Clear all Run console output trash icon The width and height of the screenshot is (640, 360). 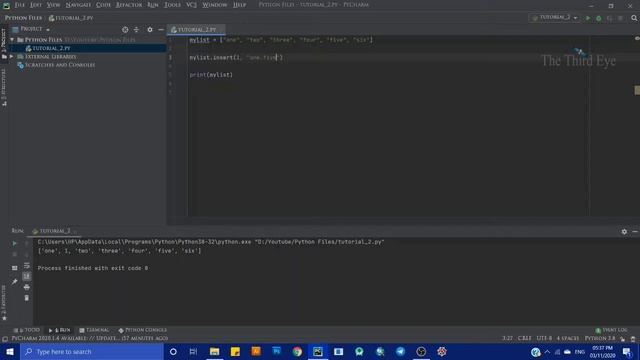(x=27, y=298)
